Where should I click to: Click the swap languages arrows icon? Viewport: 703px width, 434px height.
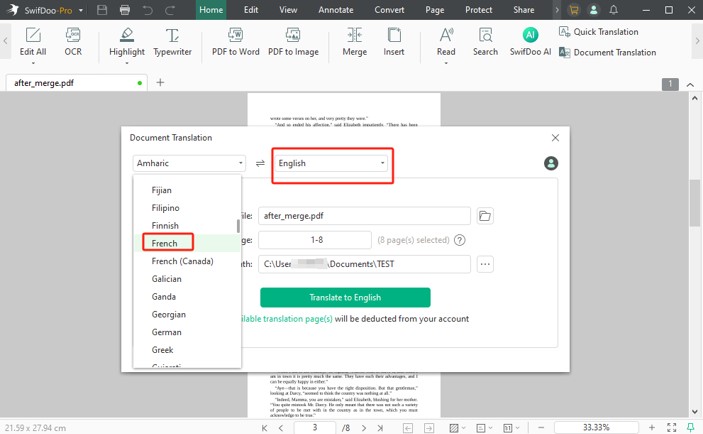click(260, 163)
